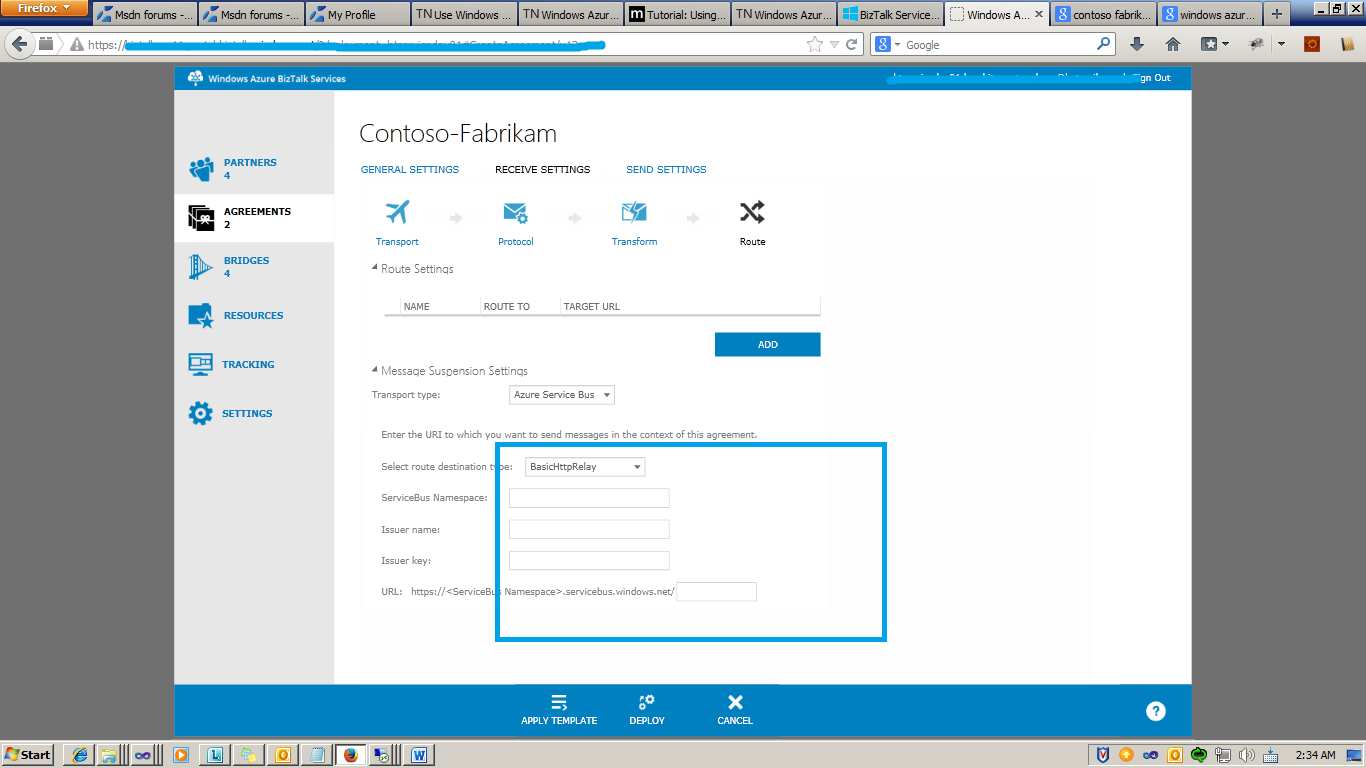Image resolution: width=1366 pixels, height=768 pixels.
Task: Switch to the General Settings tab
Action: 410,170
